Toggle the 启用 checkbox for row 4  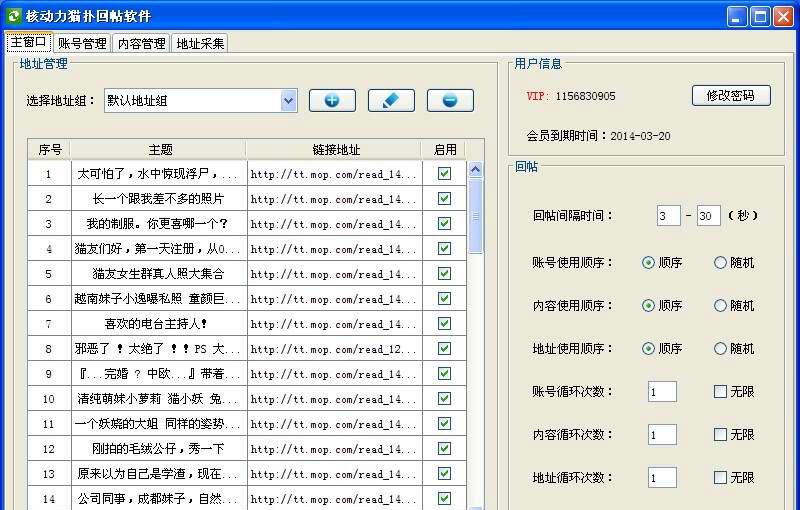click(x=444, y=249)
